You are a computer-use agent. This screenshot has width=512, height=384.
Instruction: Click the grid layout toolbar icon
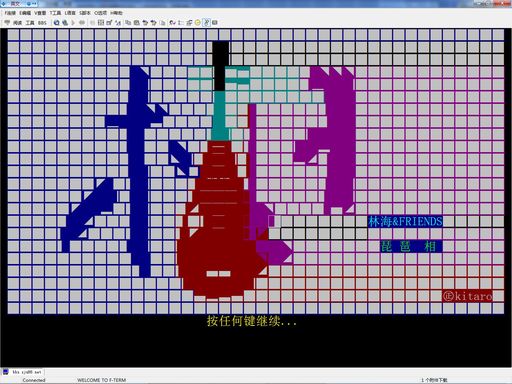(101, 23)
